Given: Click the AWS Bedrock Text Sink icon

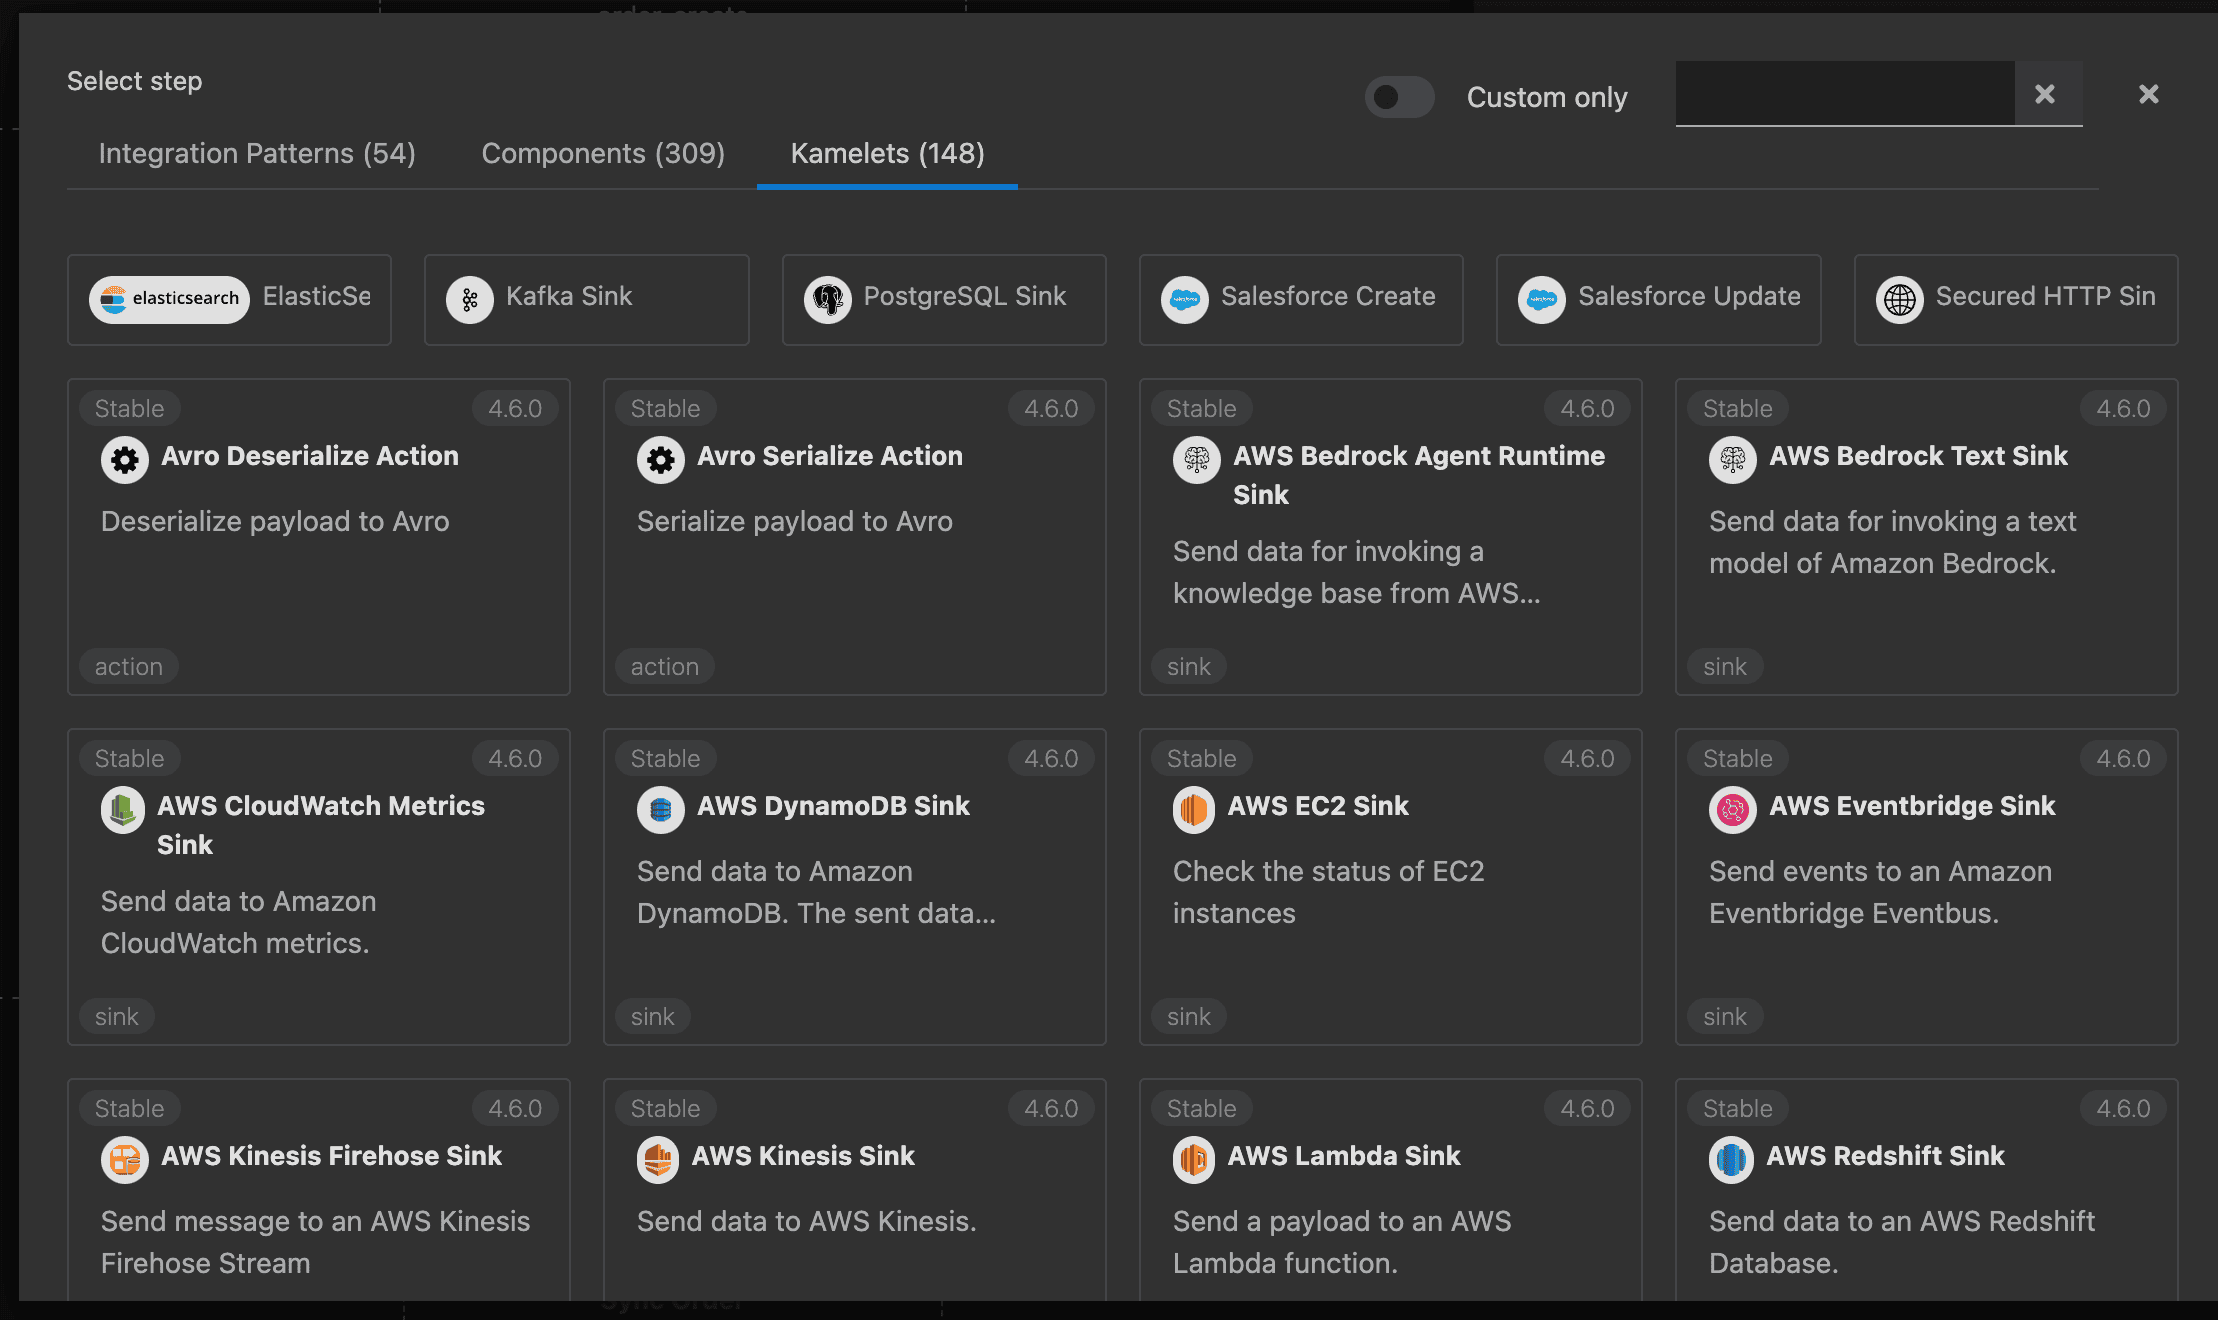Looking at the screenshot, I should tap(1733, 460).
